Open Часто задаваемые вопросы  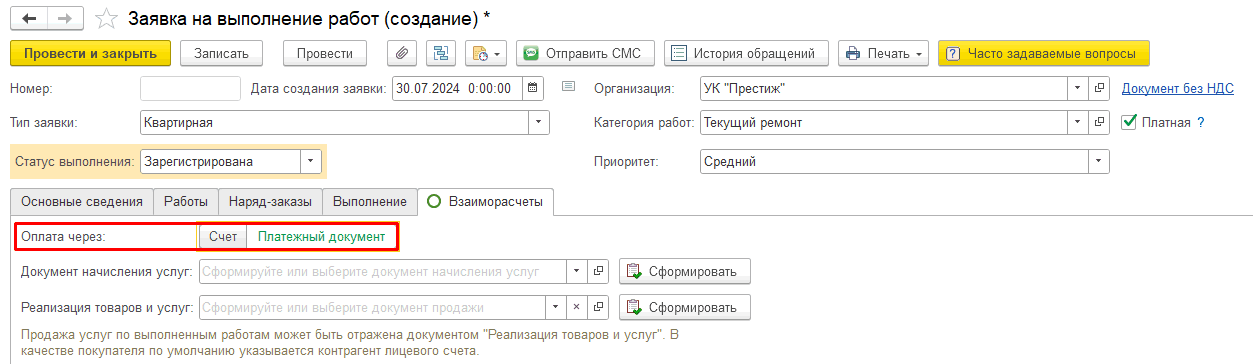pyautogui.click(x=1044, y=52)
